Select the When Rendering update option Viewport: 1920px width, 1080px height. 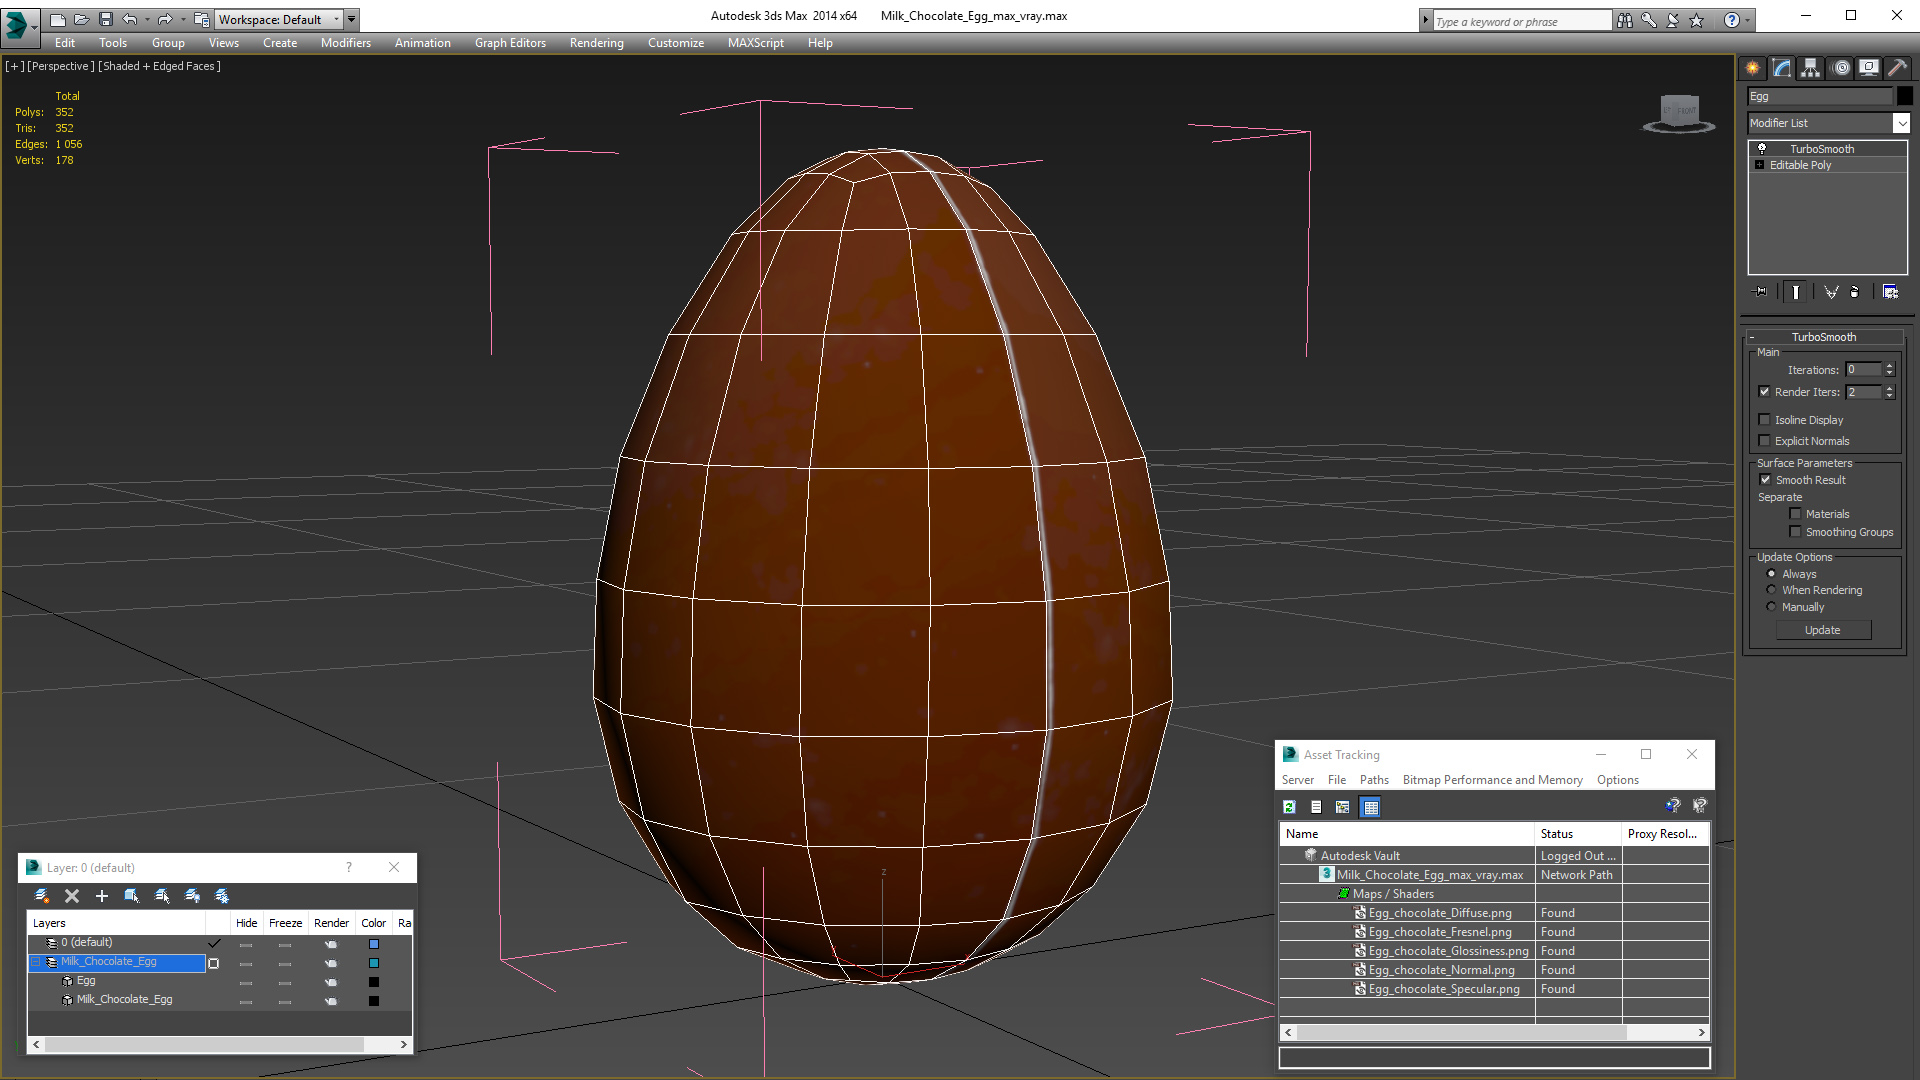pos(1772,590)
